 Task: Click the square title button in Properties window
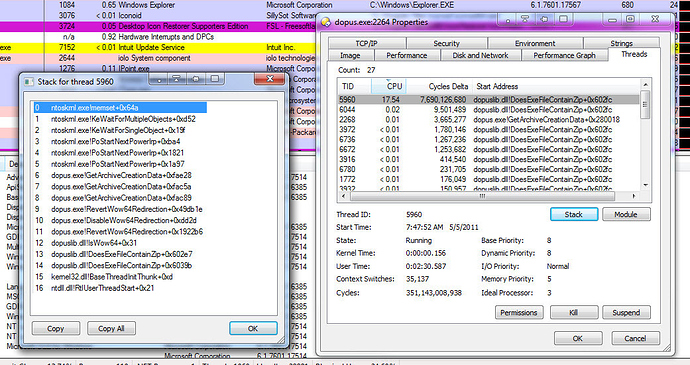click(564, 20)
